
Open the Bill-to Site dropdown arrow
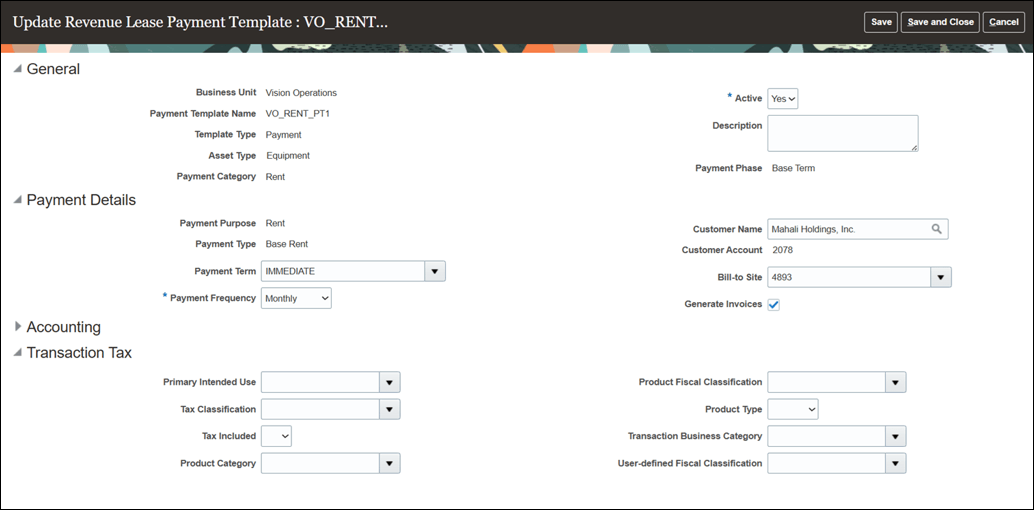coord(941,277)
